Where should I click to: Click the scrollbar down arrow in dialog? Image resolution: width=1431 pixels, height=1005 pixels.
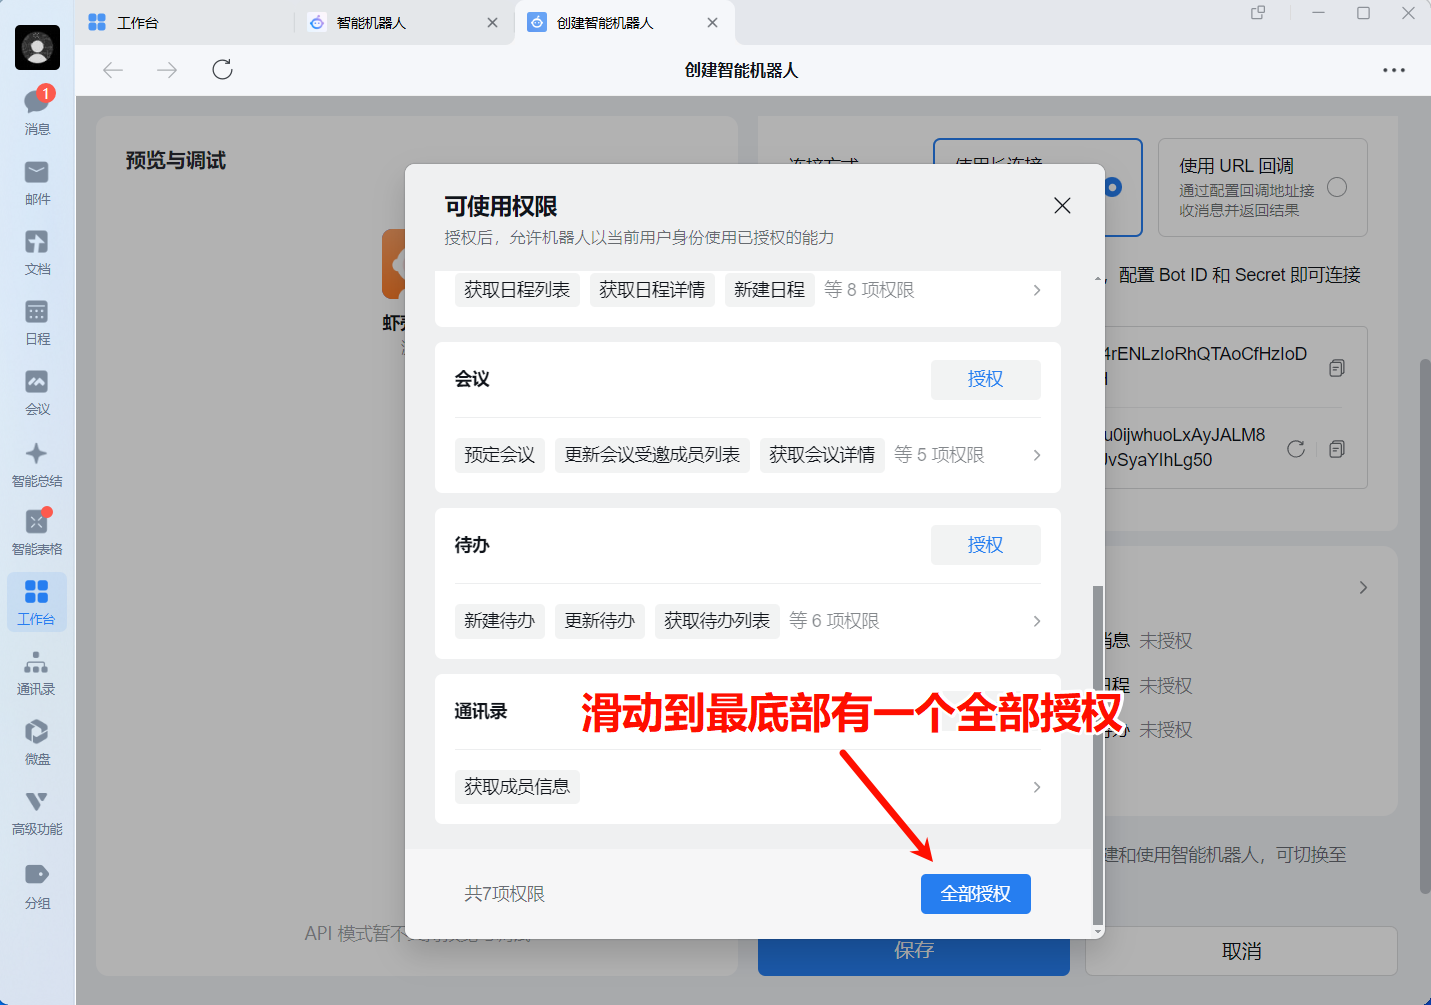(1098, 932)
